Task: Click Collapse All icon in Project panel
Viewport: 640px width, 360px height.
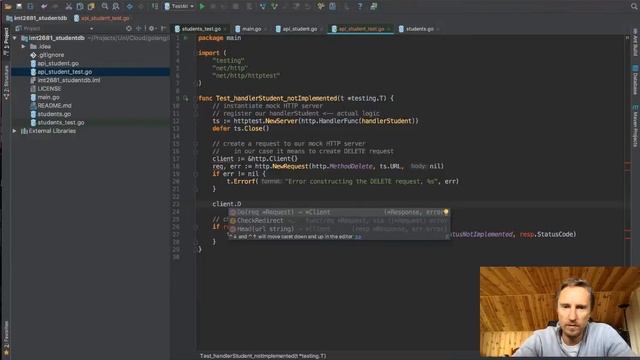Action: [x=138, y=29]
